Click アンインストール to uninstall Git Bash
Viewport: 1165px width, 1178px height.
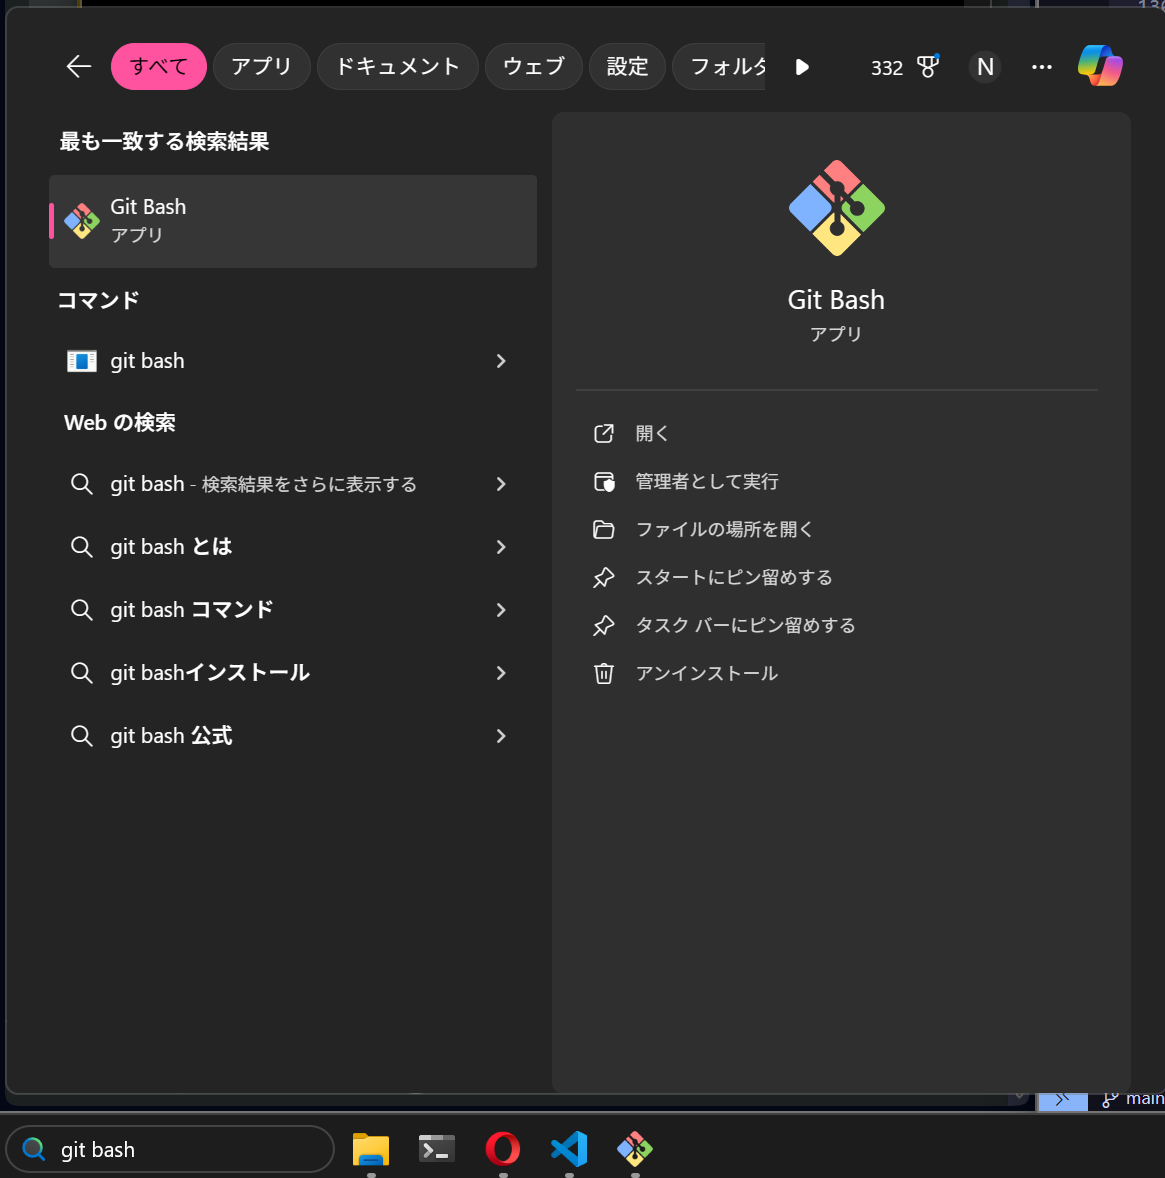706,673
